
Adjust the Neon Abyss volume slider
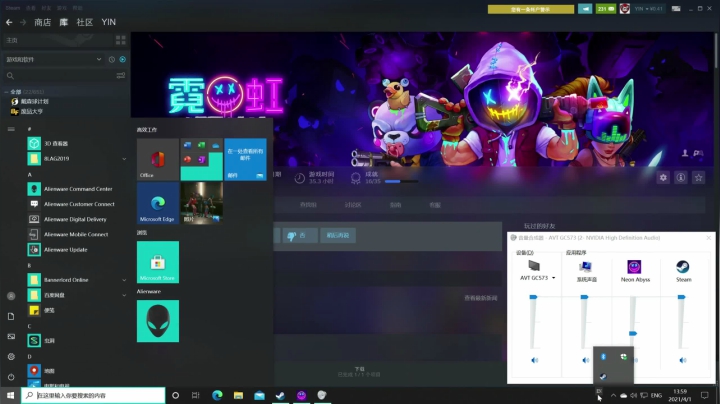(633, 333)
